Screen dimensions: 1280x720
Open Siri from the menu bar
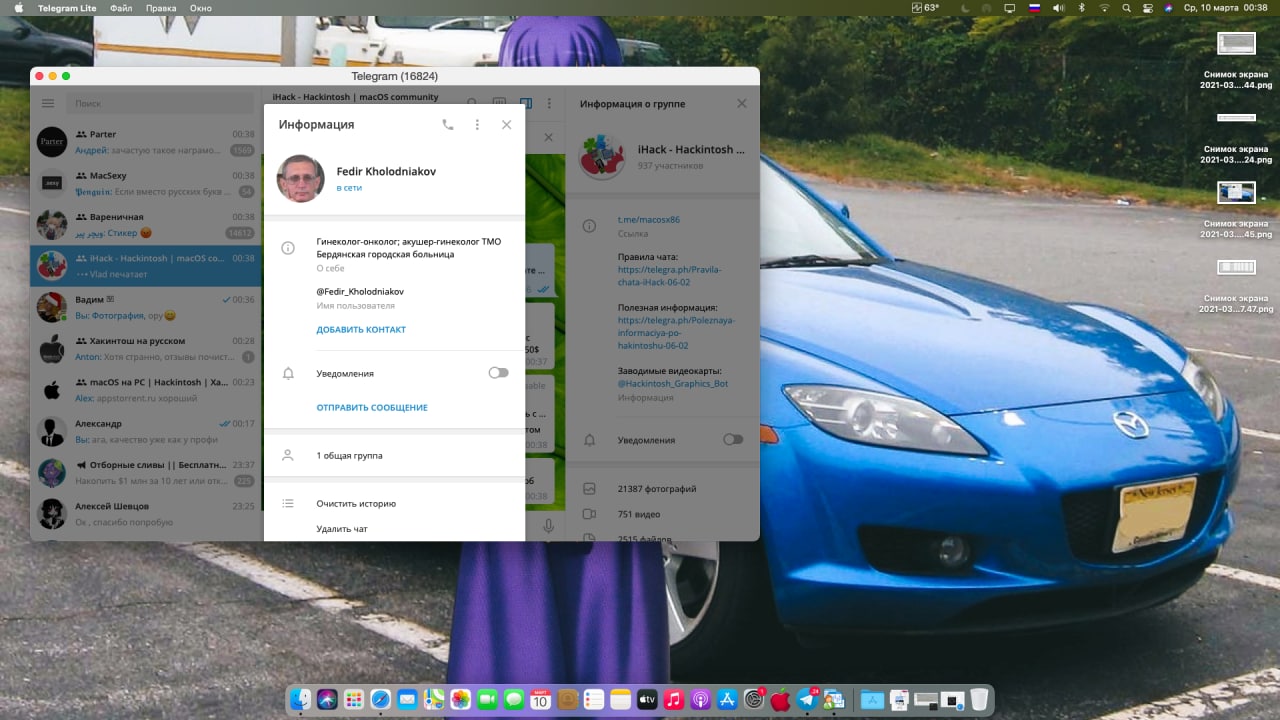click(1169, 8)
